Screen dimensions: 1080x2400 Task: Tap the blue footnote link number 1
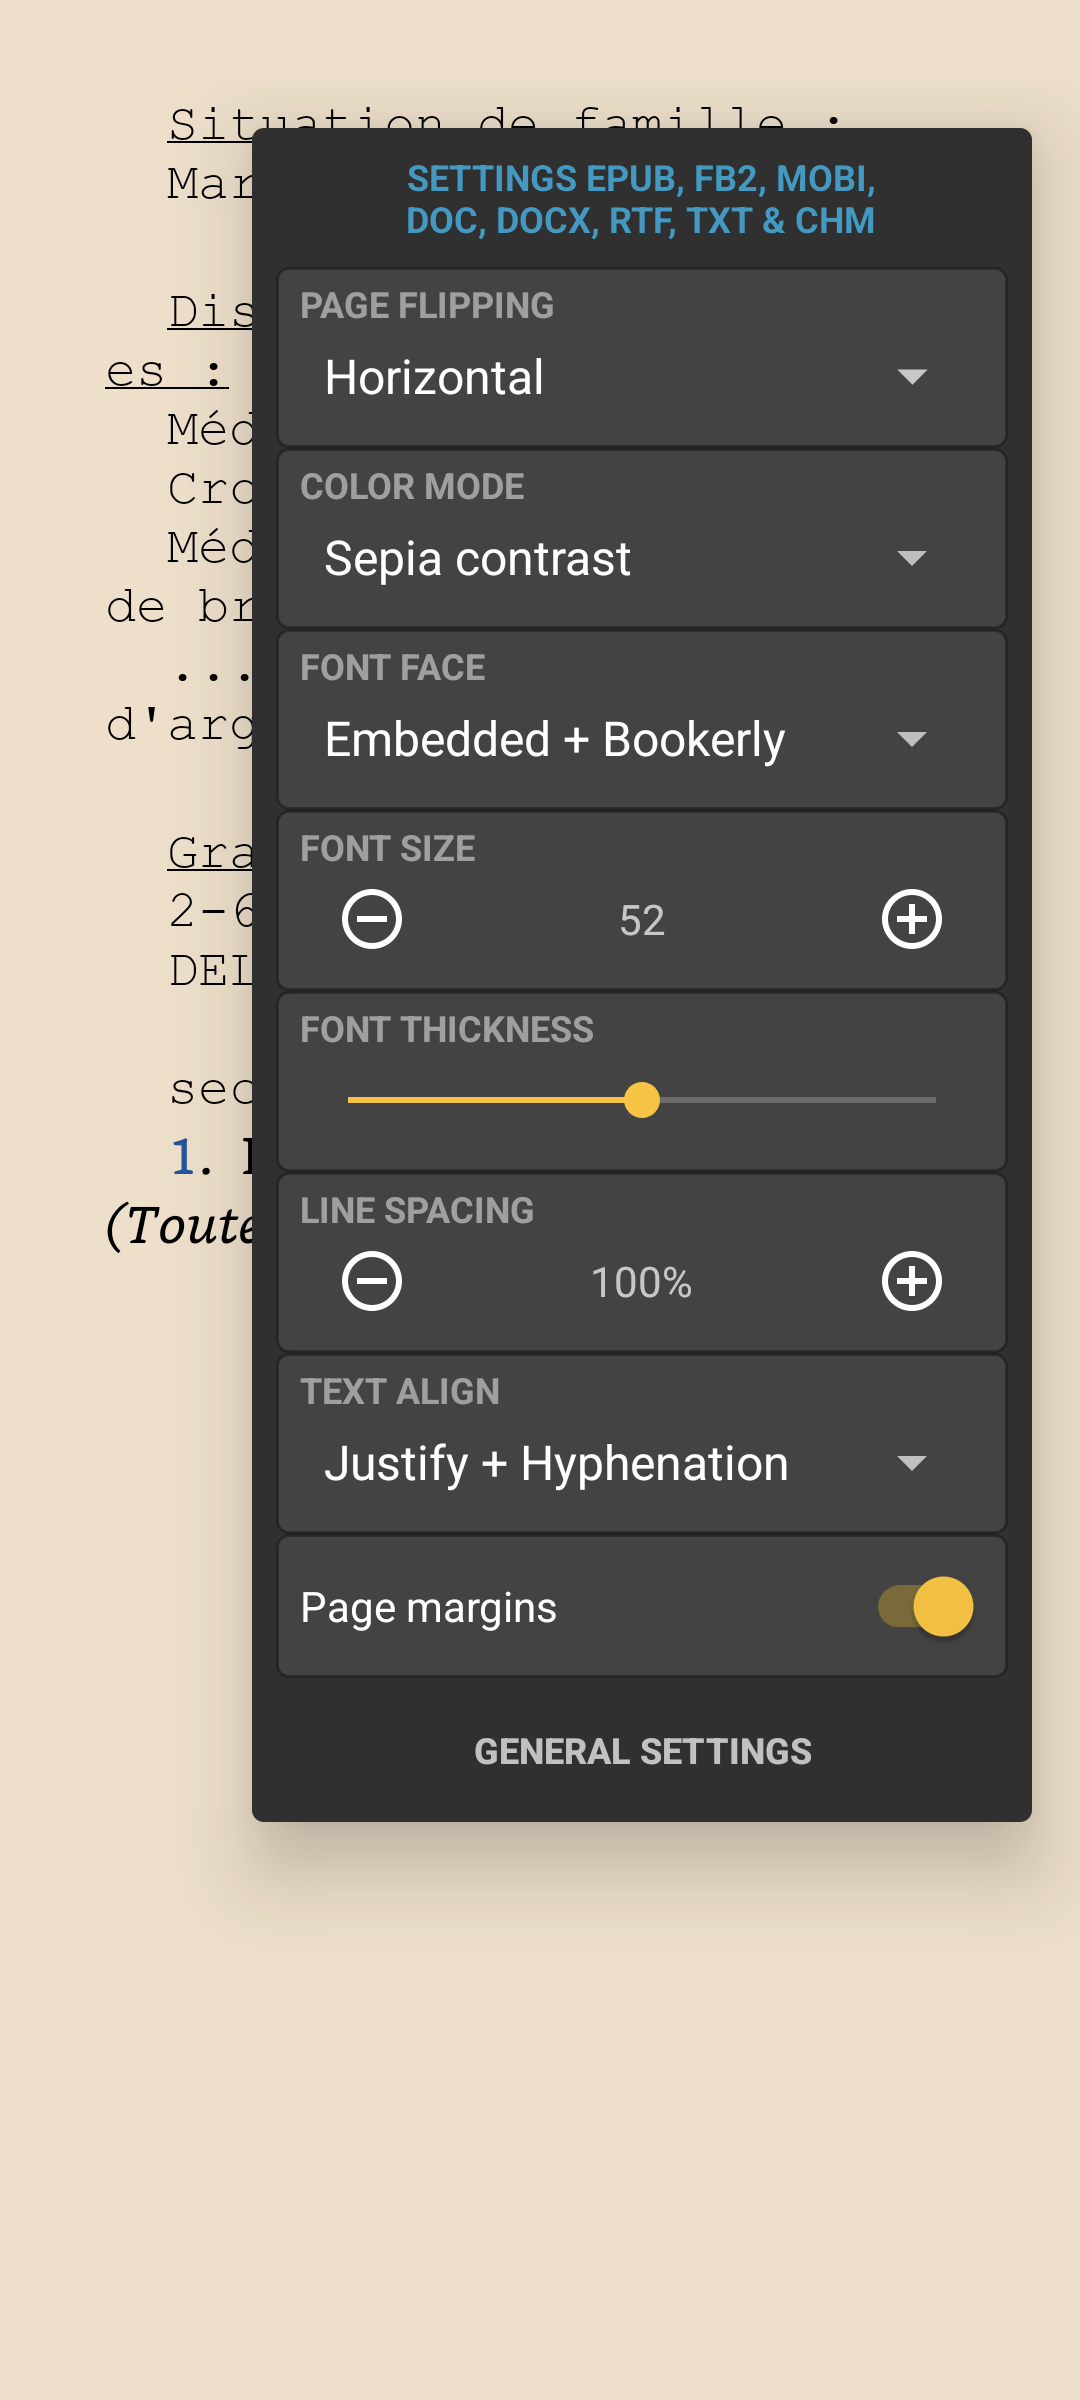[183, 1158]
